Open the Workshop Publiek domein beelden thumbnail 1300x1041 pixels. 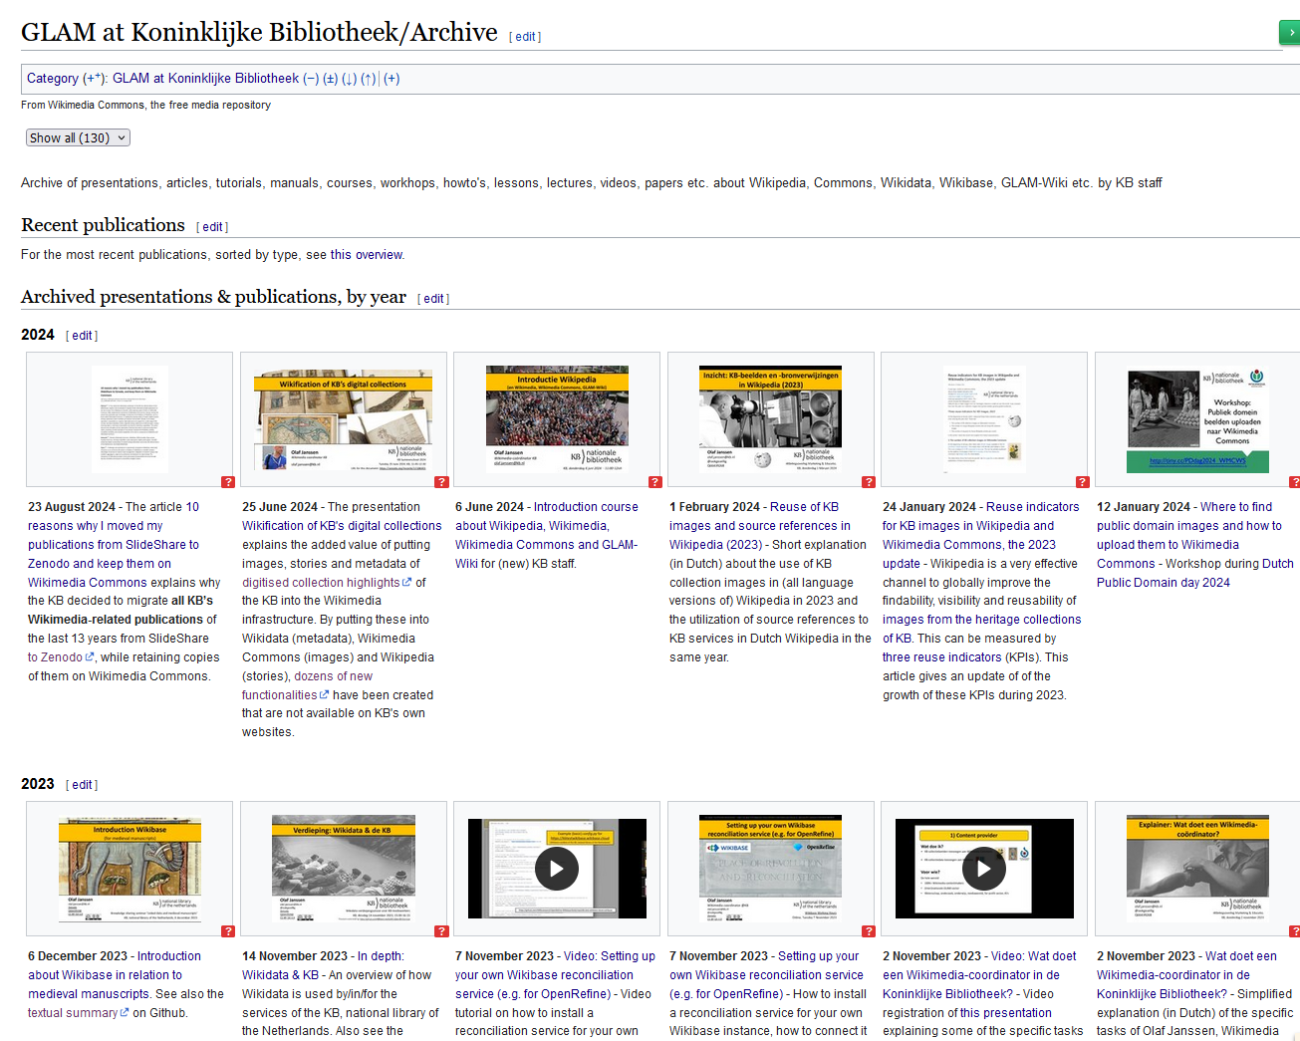coord(1198,419)
